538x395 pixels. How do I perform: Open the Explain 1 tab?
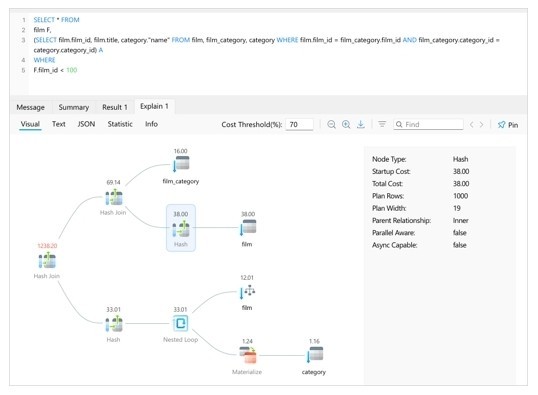click(x=154, y=106)
